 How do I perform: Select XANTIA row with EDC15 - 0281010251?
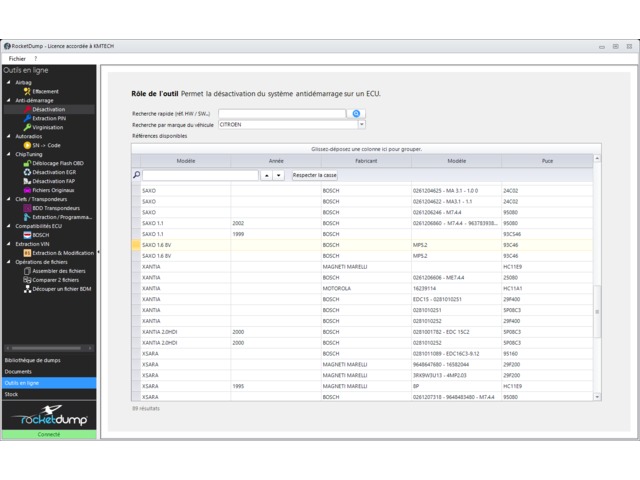pyautogui.click(x=362, y=299)
